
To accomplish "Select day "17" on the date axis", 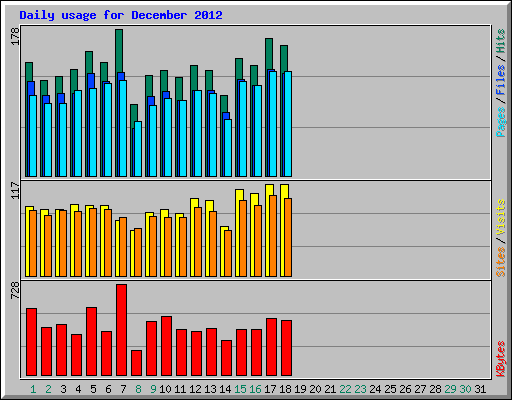I will click(x=270, y=389).
